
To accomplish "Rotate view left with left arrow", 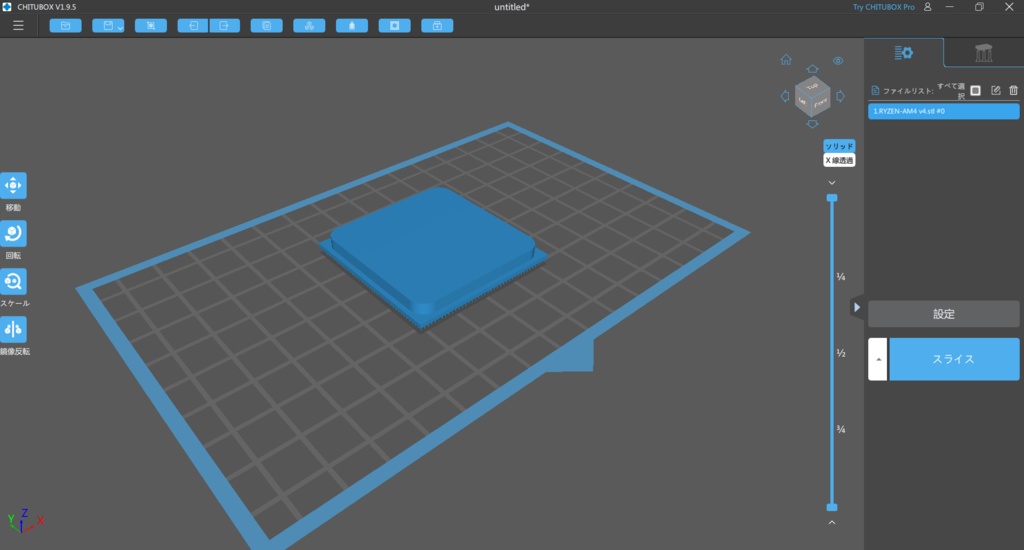I will (x=785, y=96).
